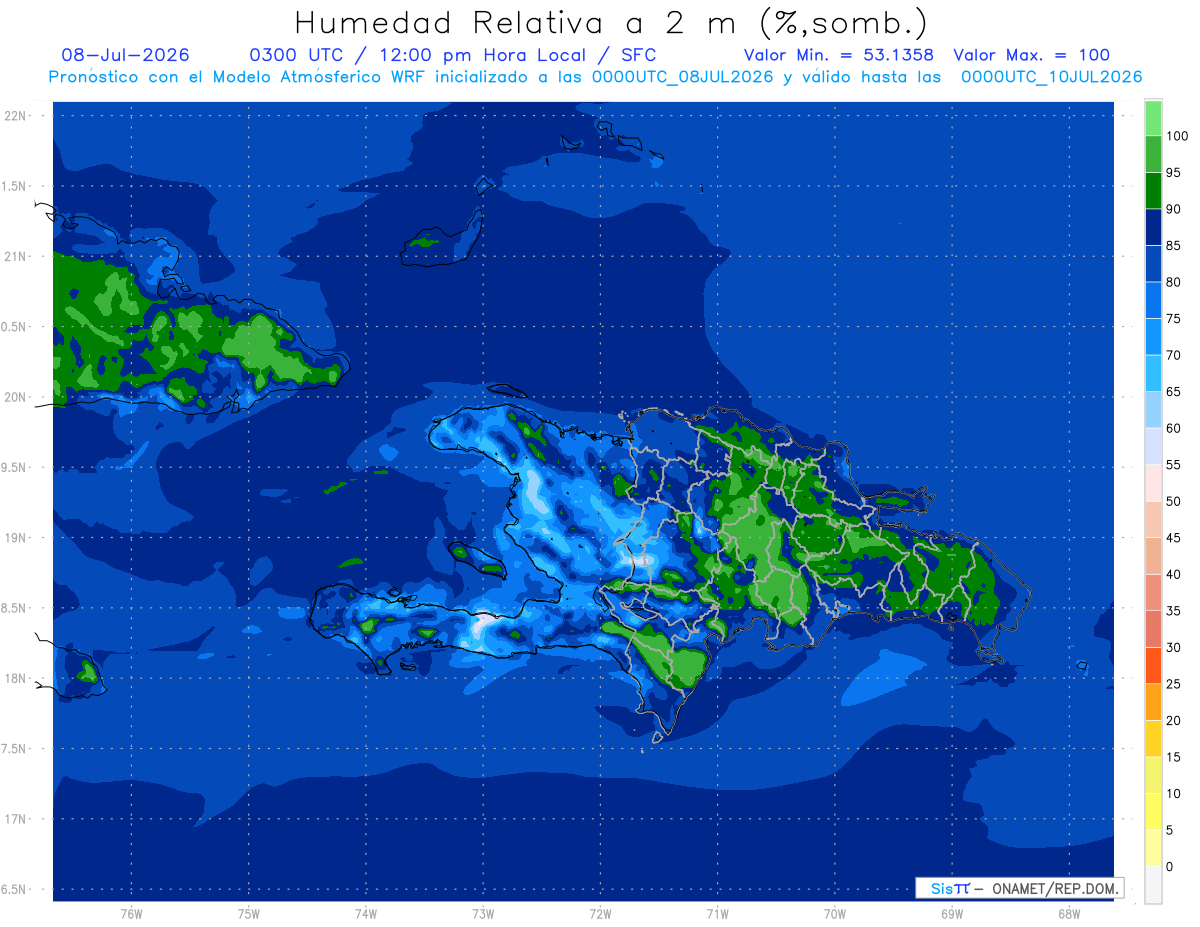
Task: Click the light green legend swatch above 100
Action: click(x=1153, y=118)
